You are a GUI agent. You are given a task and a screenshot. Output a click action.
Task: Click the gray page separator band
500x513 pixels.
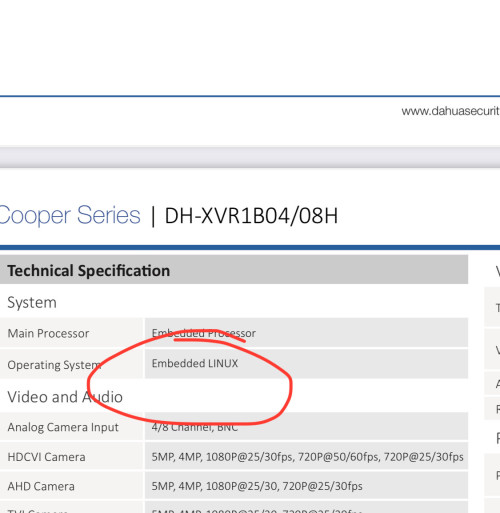250,157
